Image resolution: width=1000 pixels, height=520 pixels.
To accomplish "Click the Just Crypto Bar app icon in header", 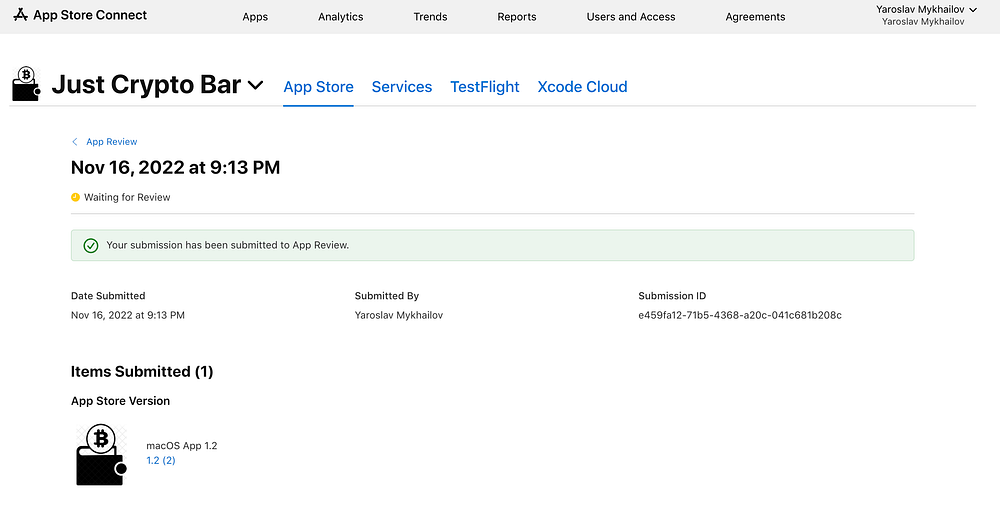I will point(26,84).
